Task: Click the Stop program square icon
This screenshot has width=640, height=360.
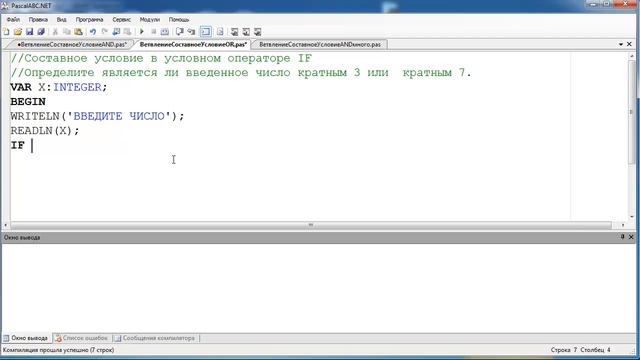Action: [153, 31]
